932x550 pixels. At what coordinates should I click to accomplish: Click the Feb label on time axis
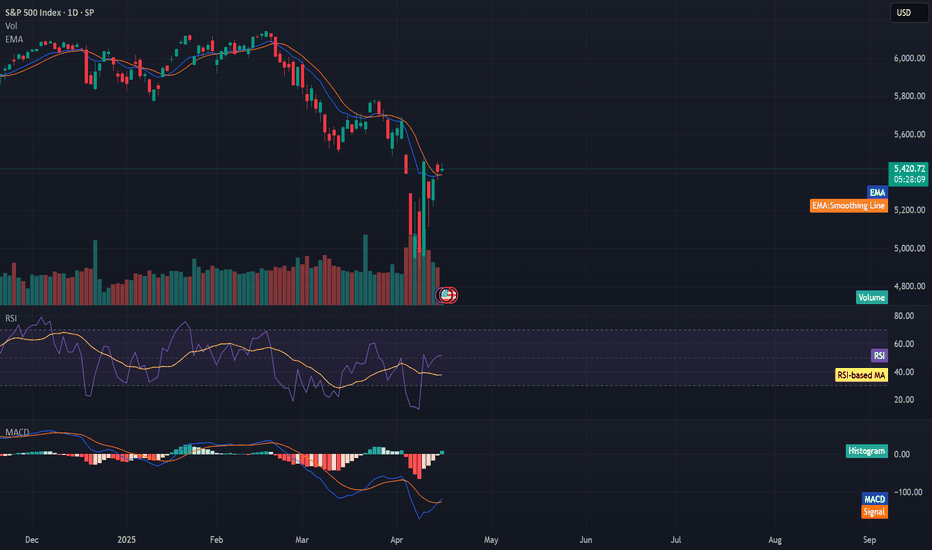coord(216,540)
